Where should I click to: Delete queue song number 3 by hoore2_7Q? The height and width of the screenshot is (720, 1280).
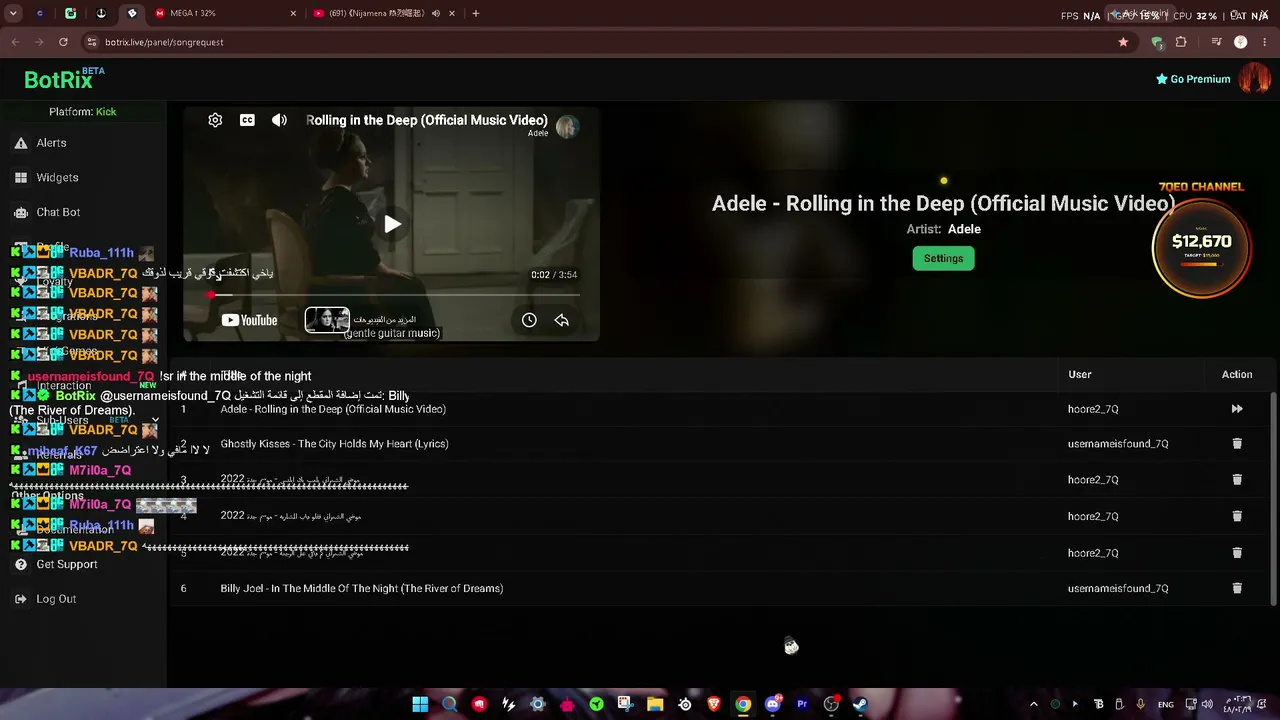click(x=1237, y=480)
